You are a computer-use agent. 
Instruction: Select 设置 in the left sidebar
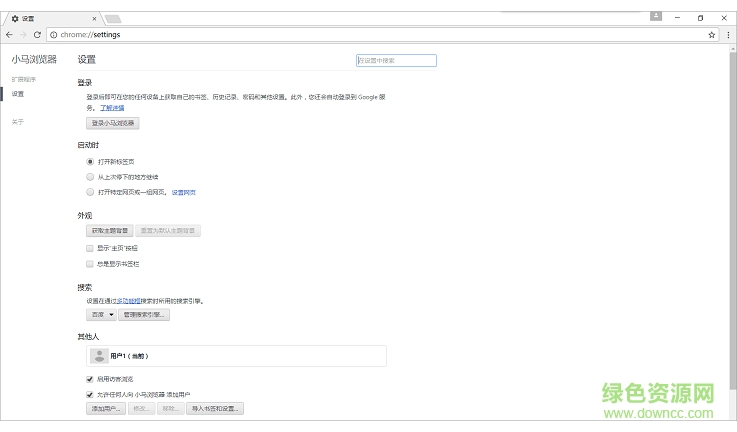(x=18, y=94)
